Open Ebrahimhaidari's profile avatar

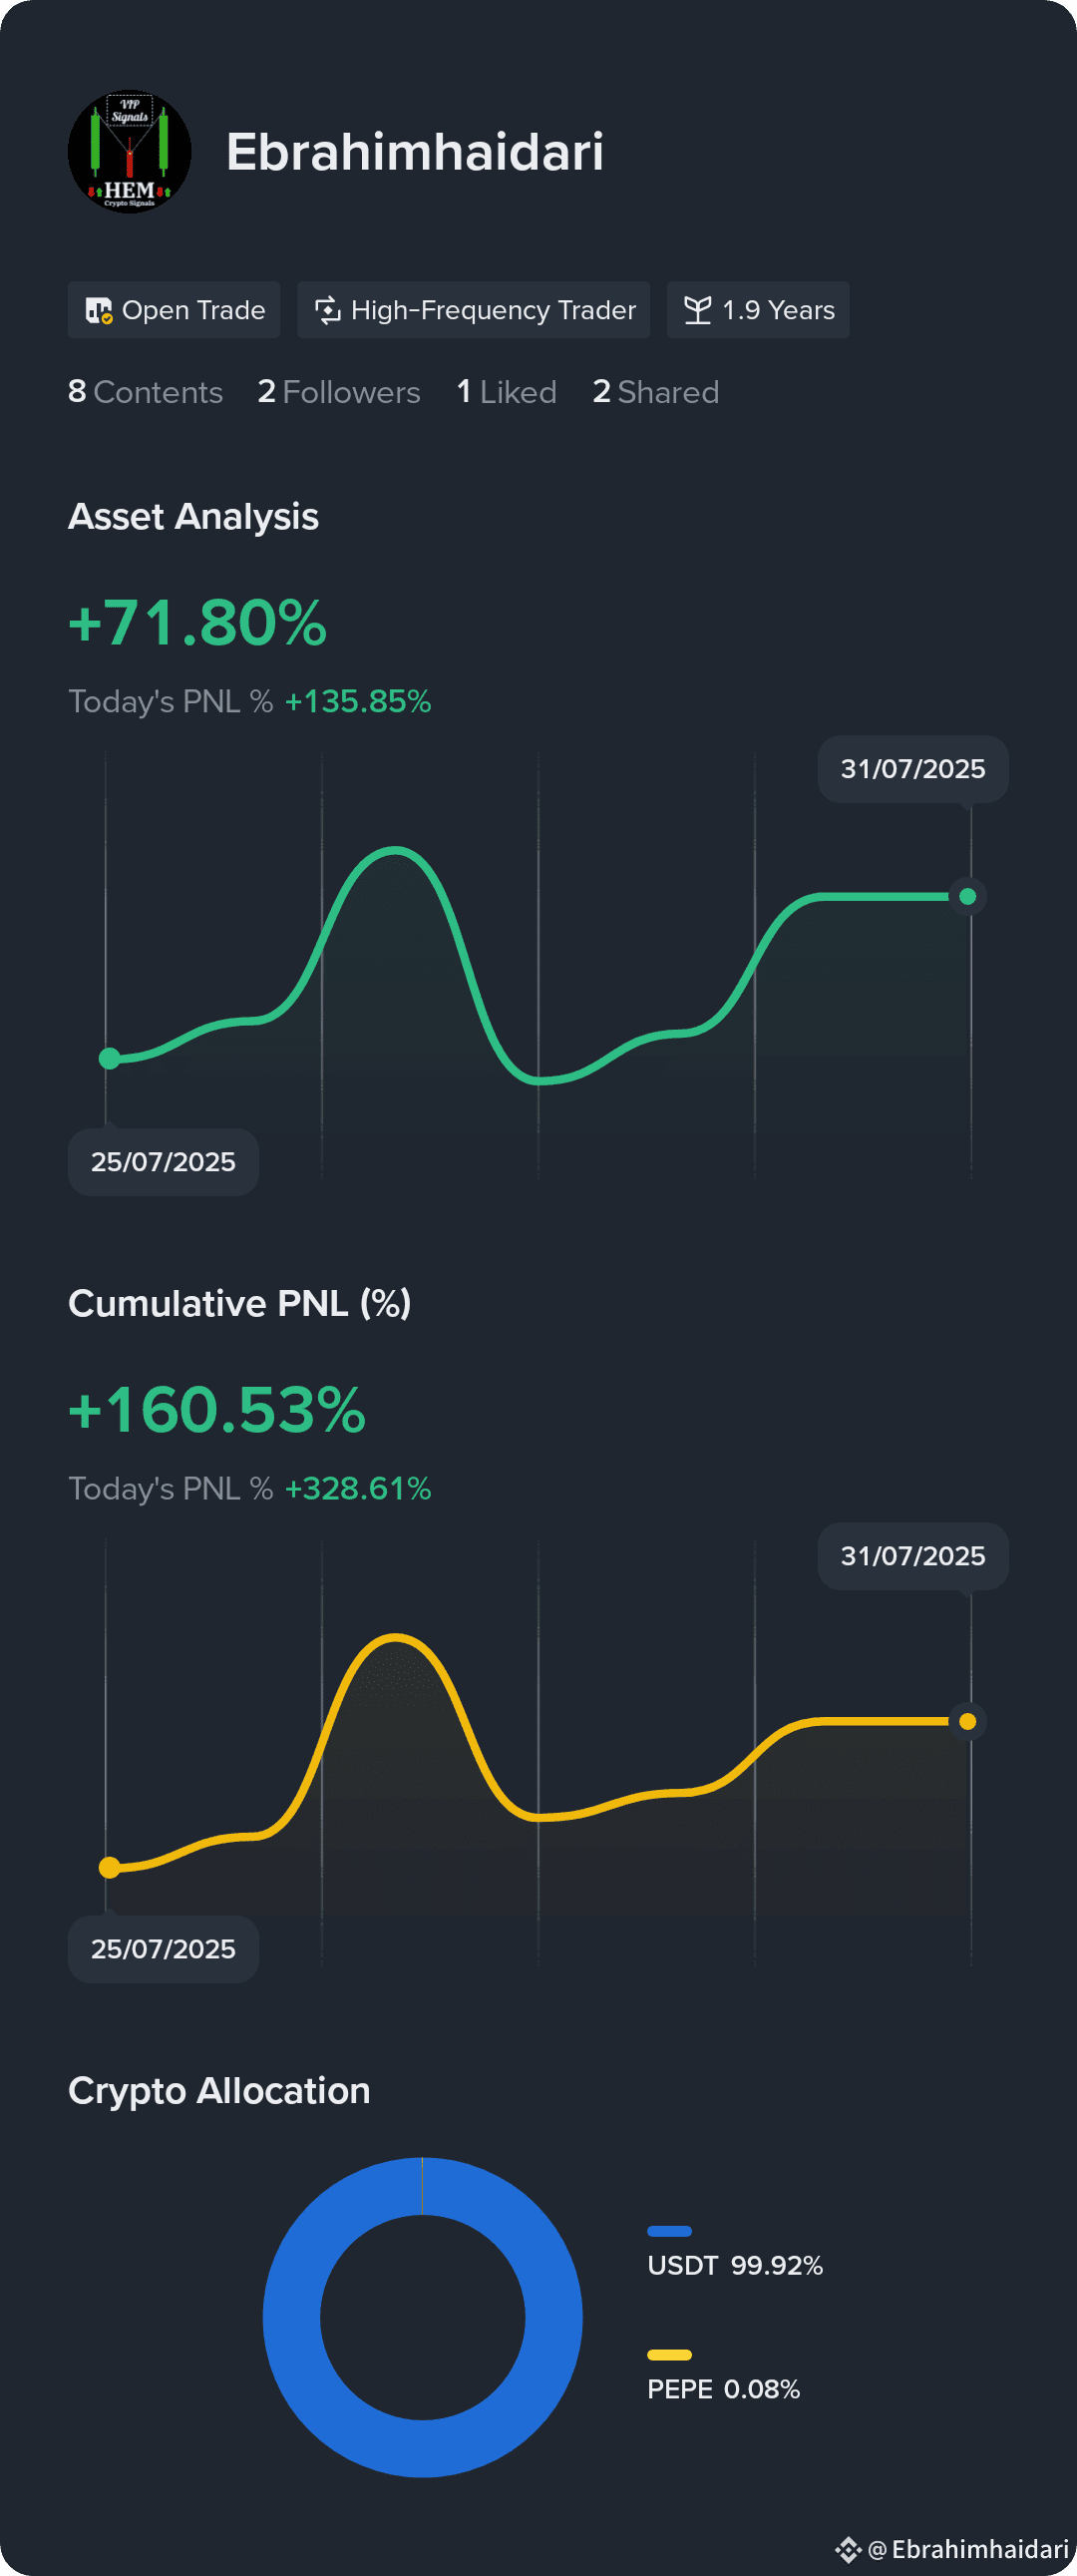pyautogui.click(x=129, y=152)
